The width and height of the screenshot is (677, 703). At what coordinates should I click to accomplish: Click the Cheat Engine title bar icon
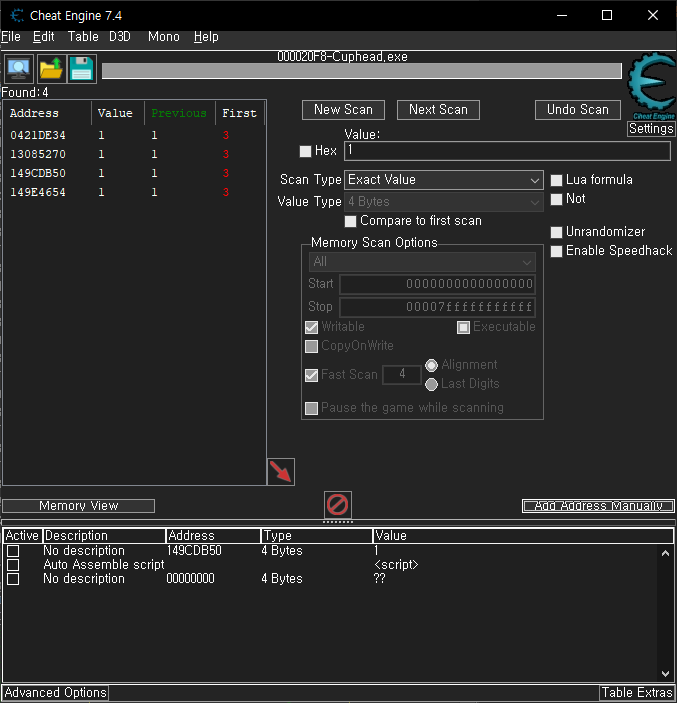(17, 16)
